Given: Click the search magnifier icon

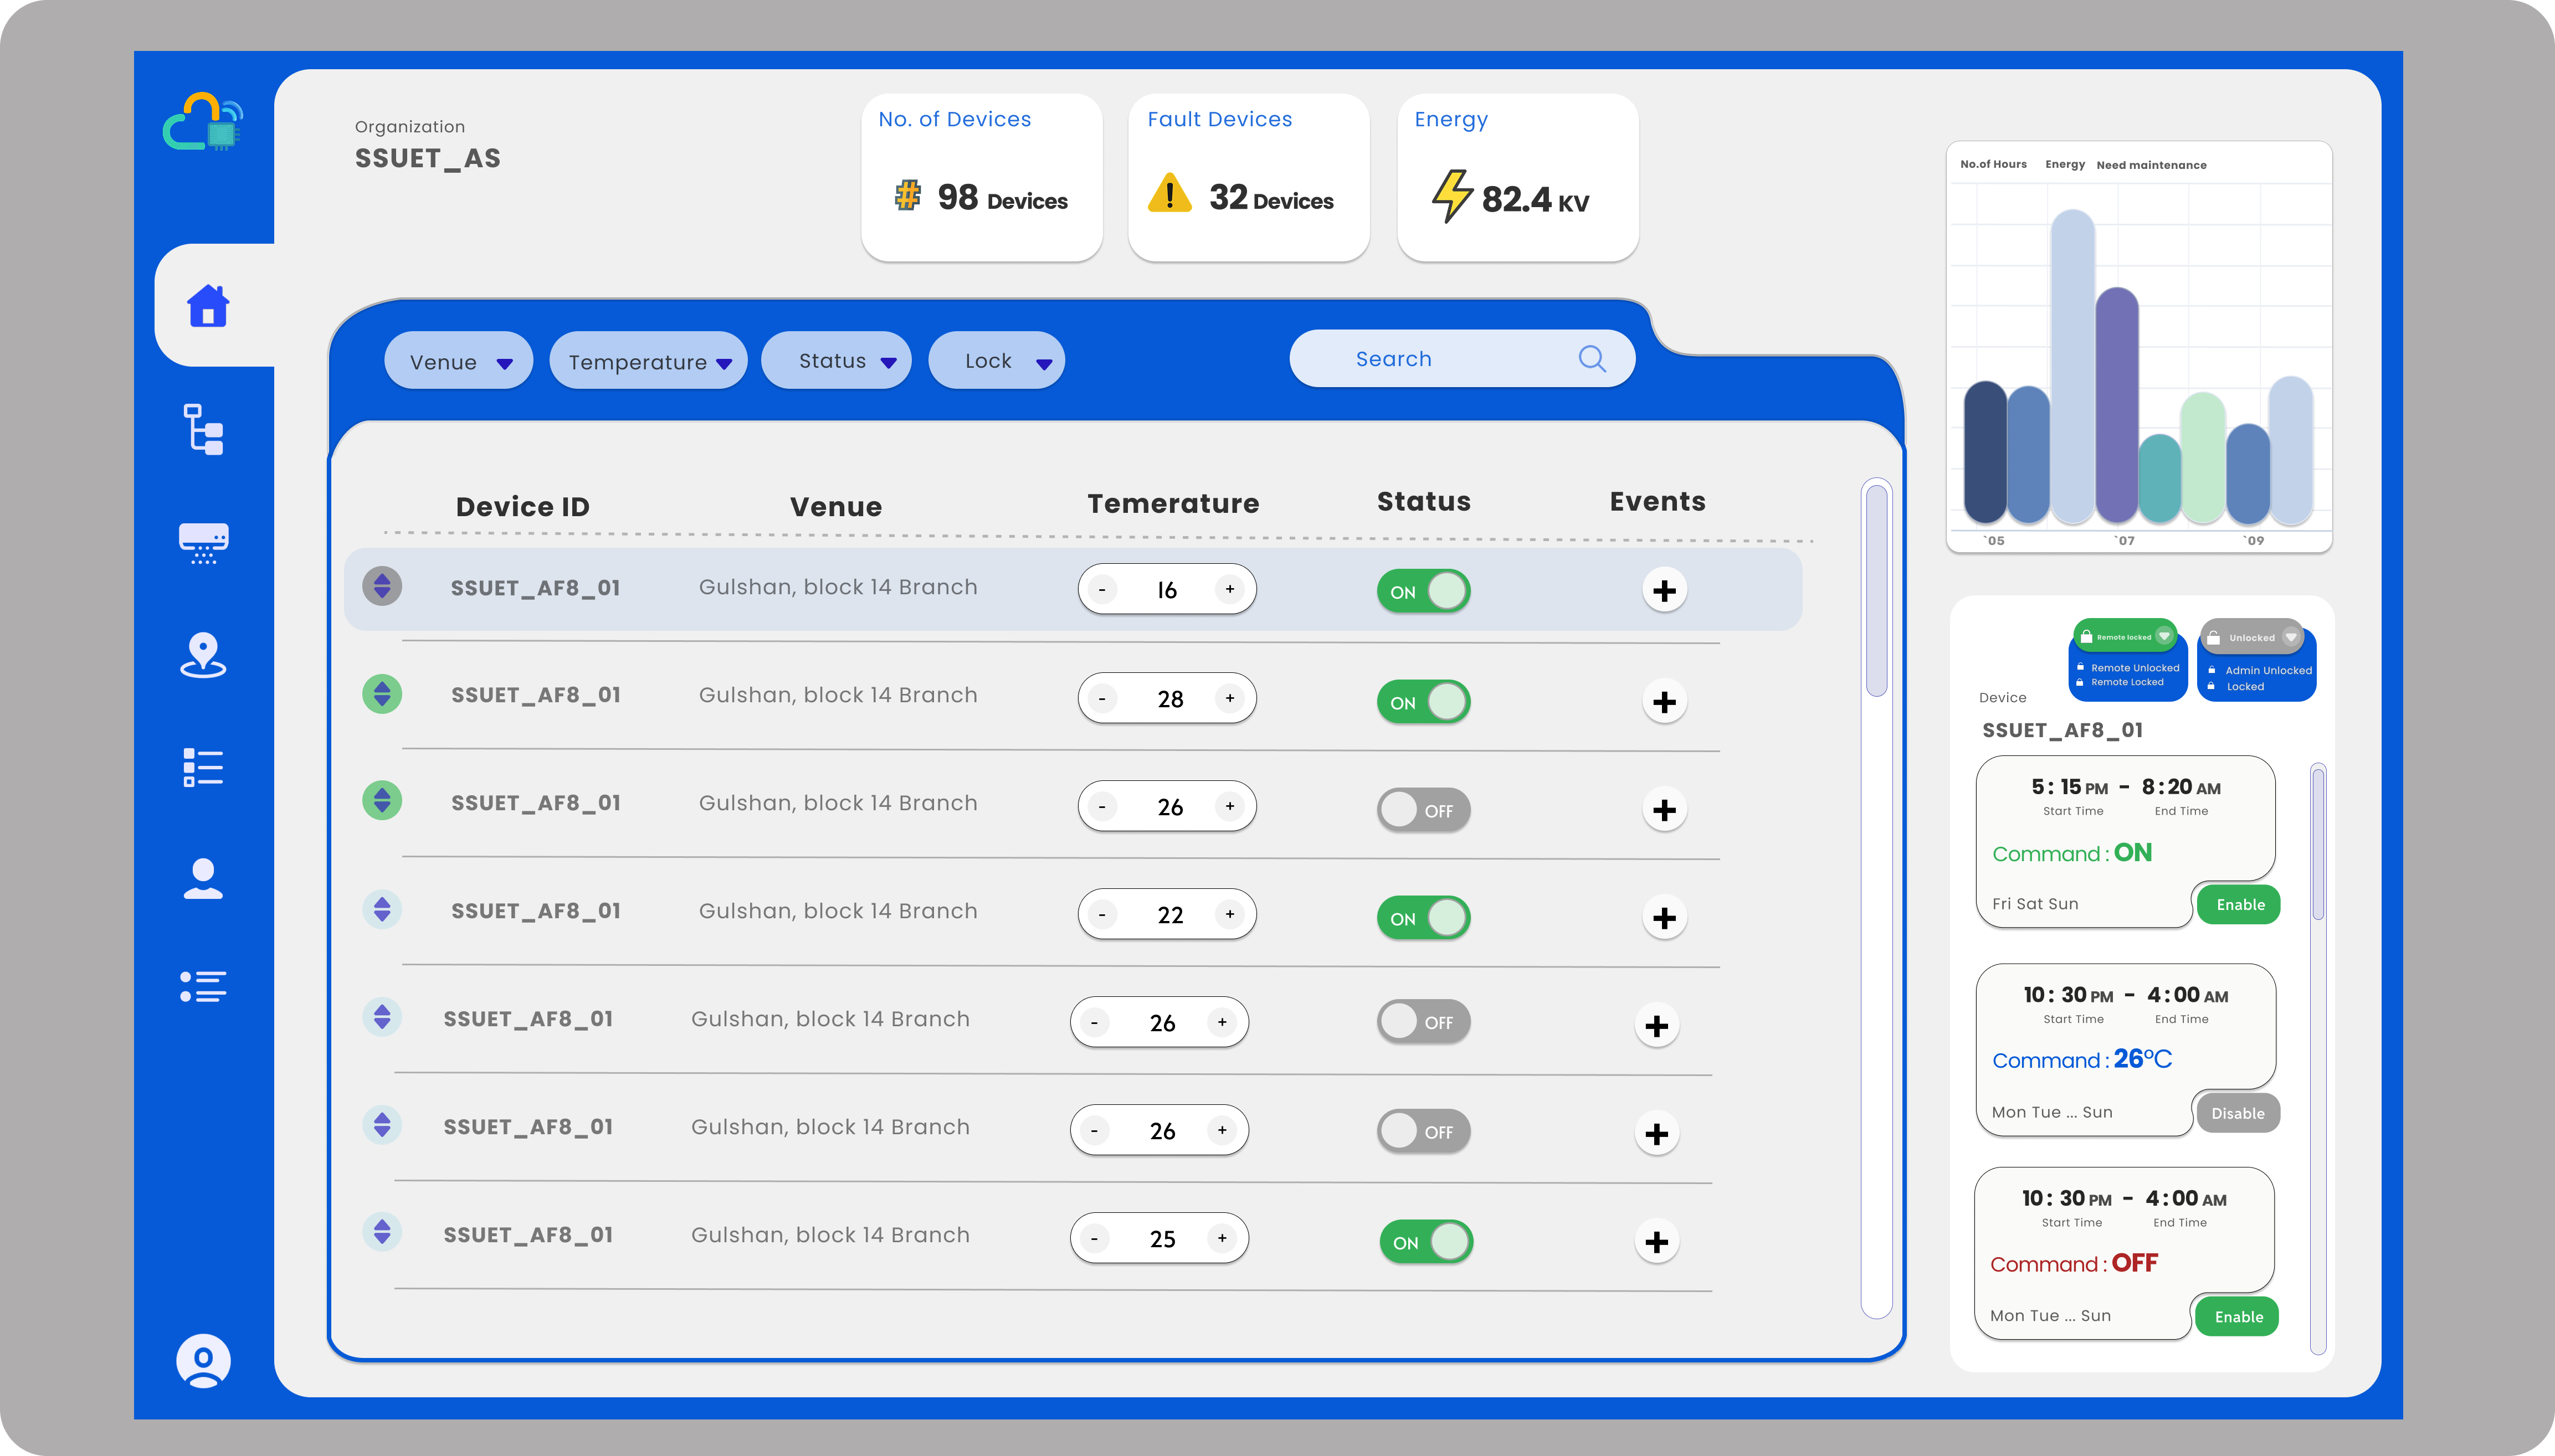Looking at the screenshot, I should pos(1592,359).
